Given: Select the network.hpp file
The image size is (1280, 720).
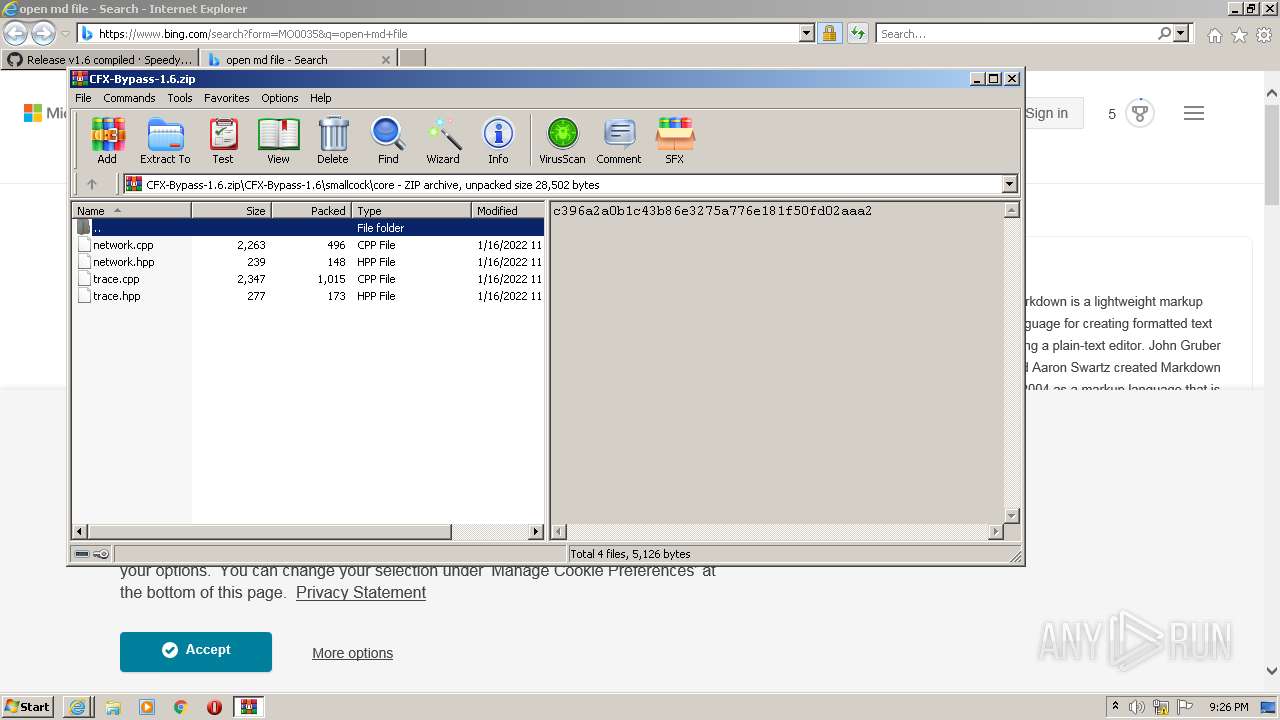Looking at the screenshot, I should click(123, 262).
